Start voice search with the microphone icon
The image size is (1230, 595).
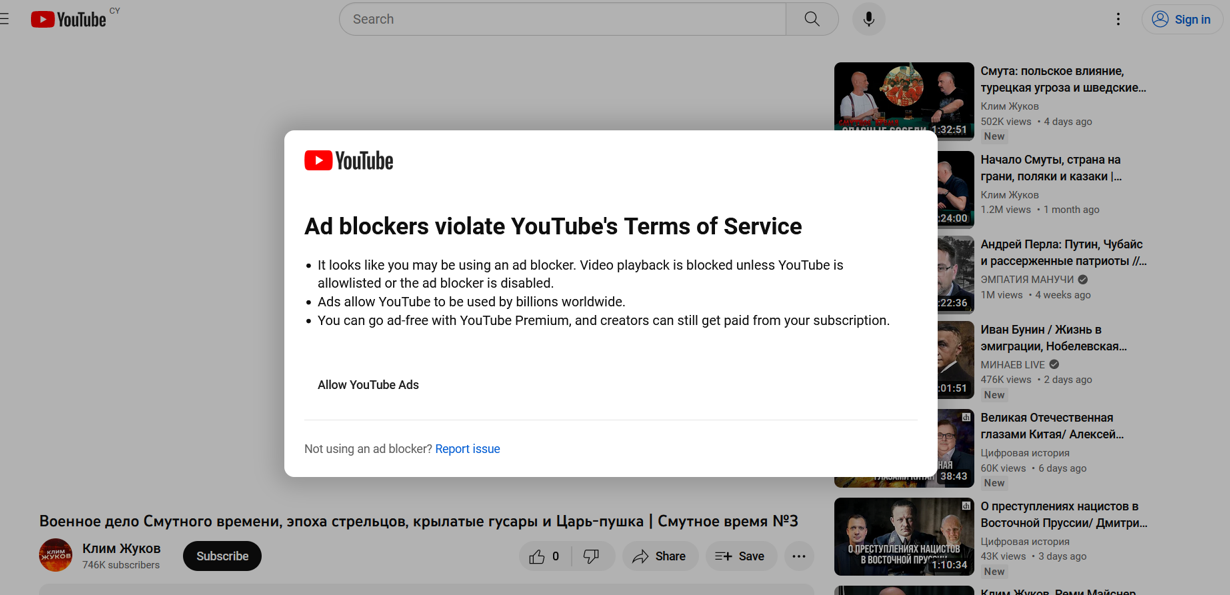coord(869,19)
